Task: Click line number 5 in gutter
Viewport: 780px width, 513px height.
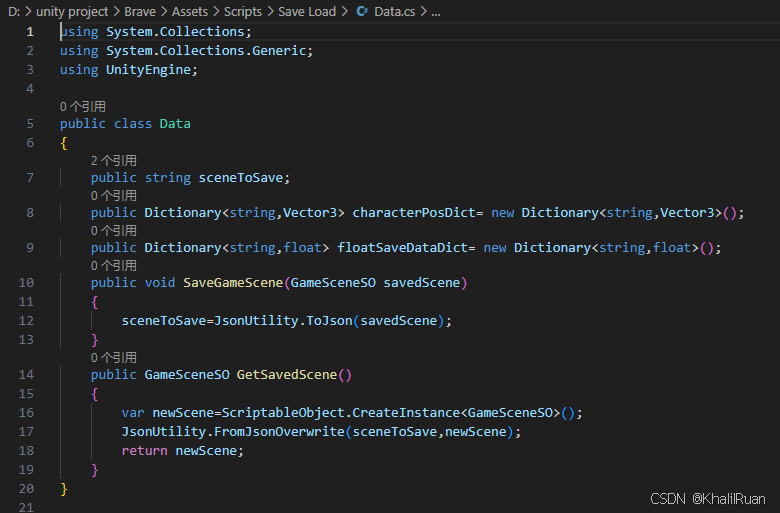Action: point(30,124)
